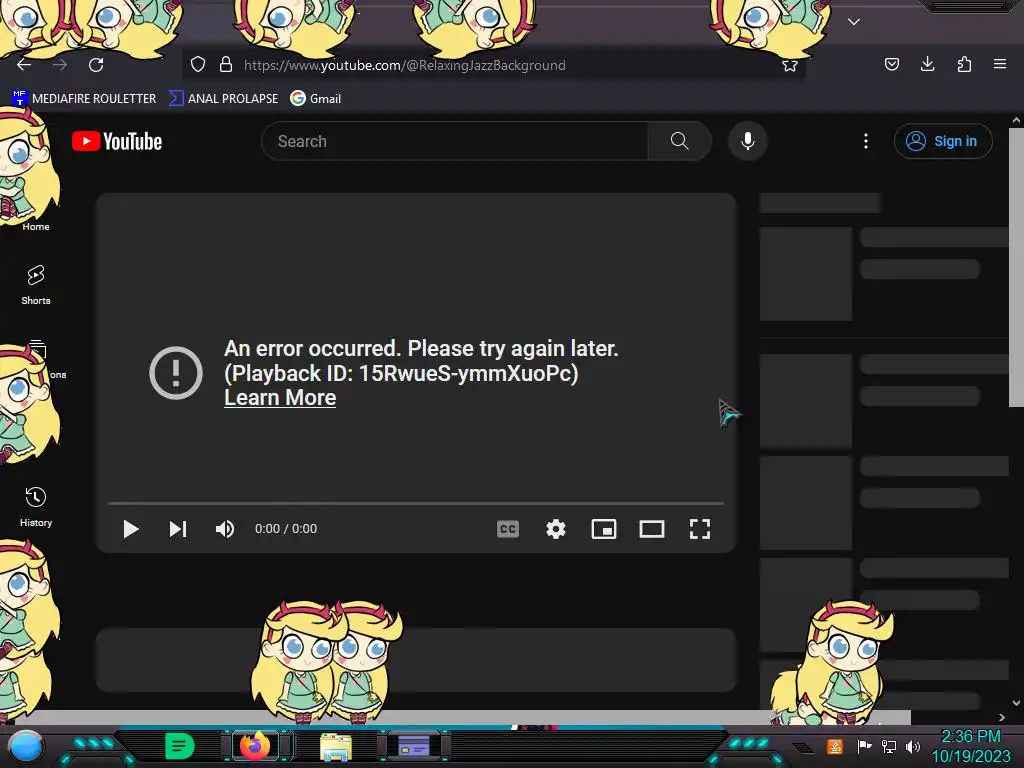The width and height of the screenshot is (1024, 768).
Task: Switch to theater mode view
Action: pos(652,529)
